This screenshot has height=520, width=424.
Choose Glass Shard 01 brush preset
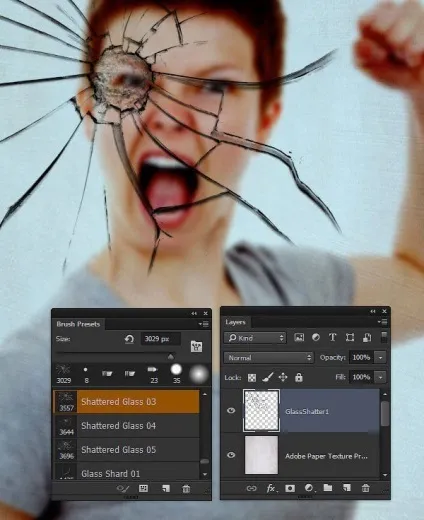click(126, 472)
